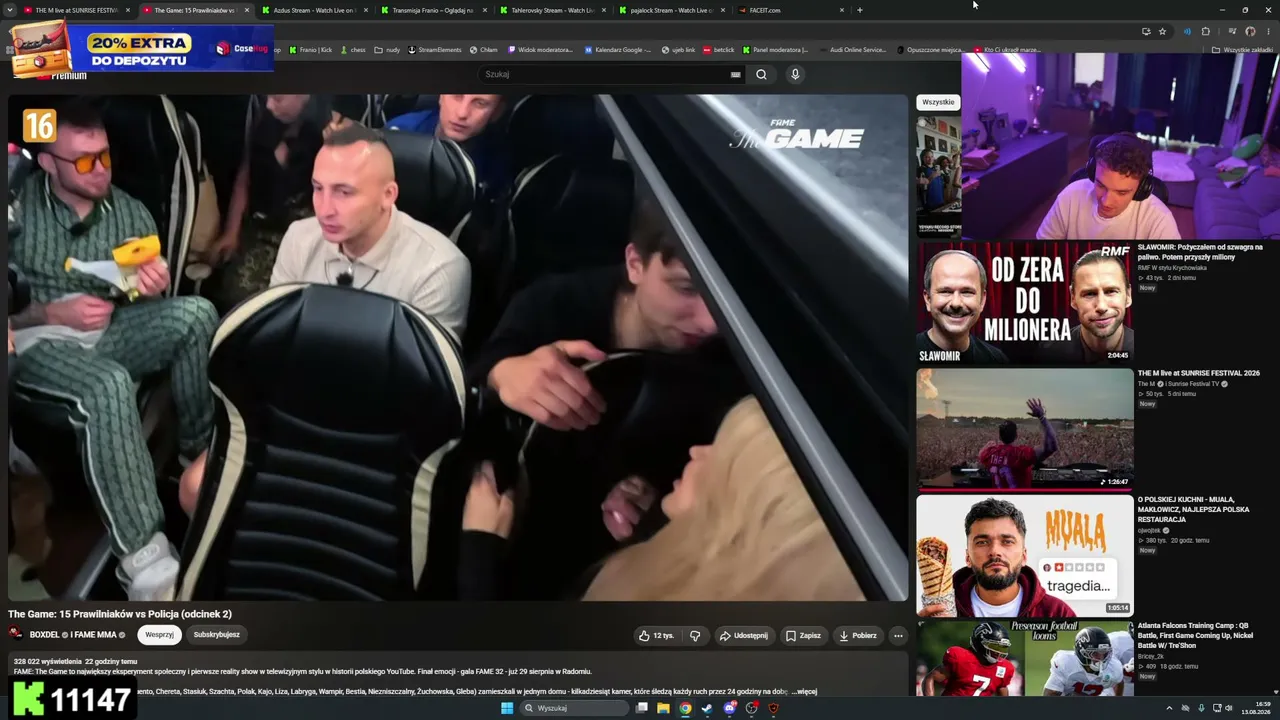Open Windows Start menu
Screen dimensions: 1280x720
[x=507, y=708]
